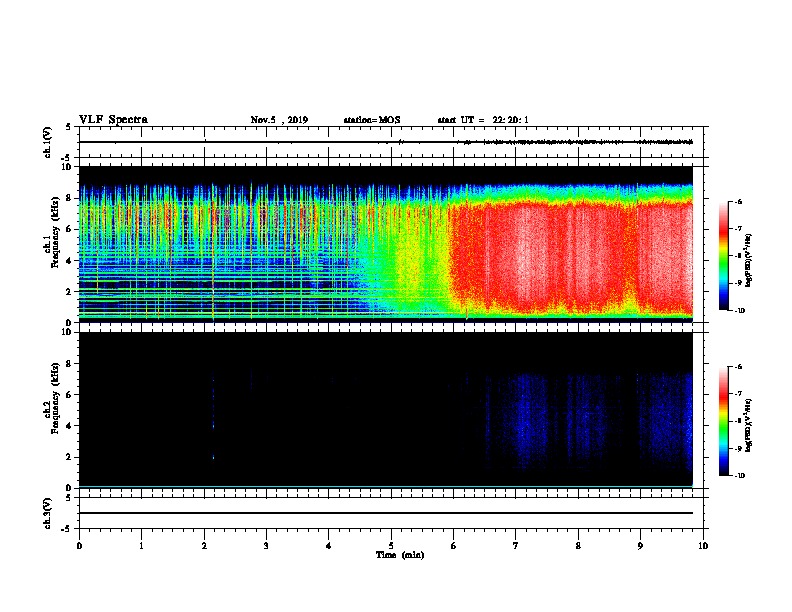Viewport: 792px width, 612px height.
Task: Click the "ch.1(V)" axis label
Action: click(48, 142)
